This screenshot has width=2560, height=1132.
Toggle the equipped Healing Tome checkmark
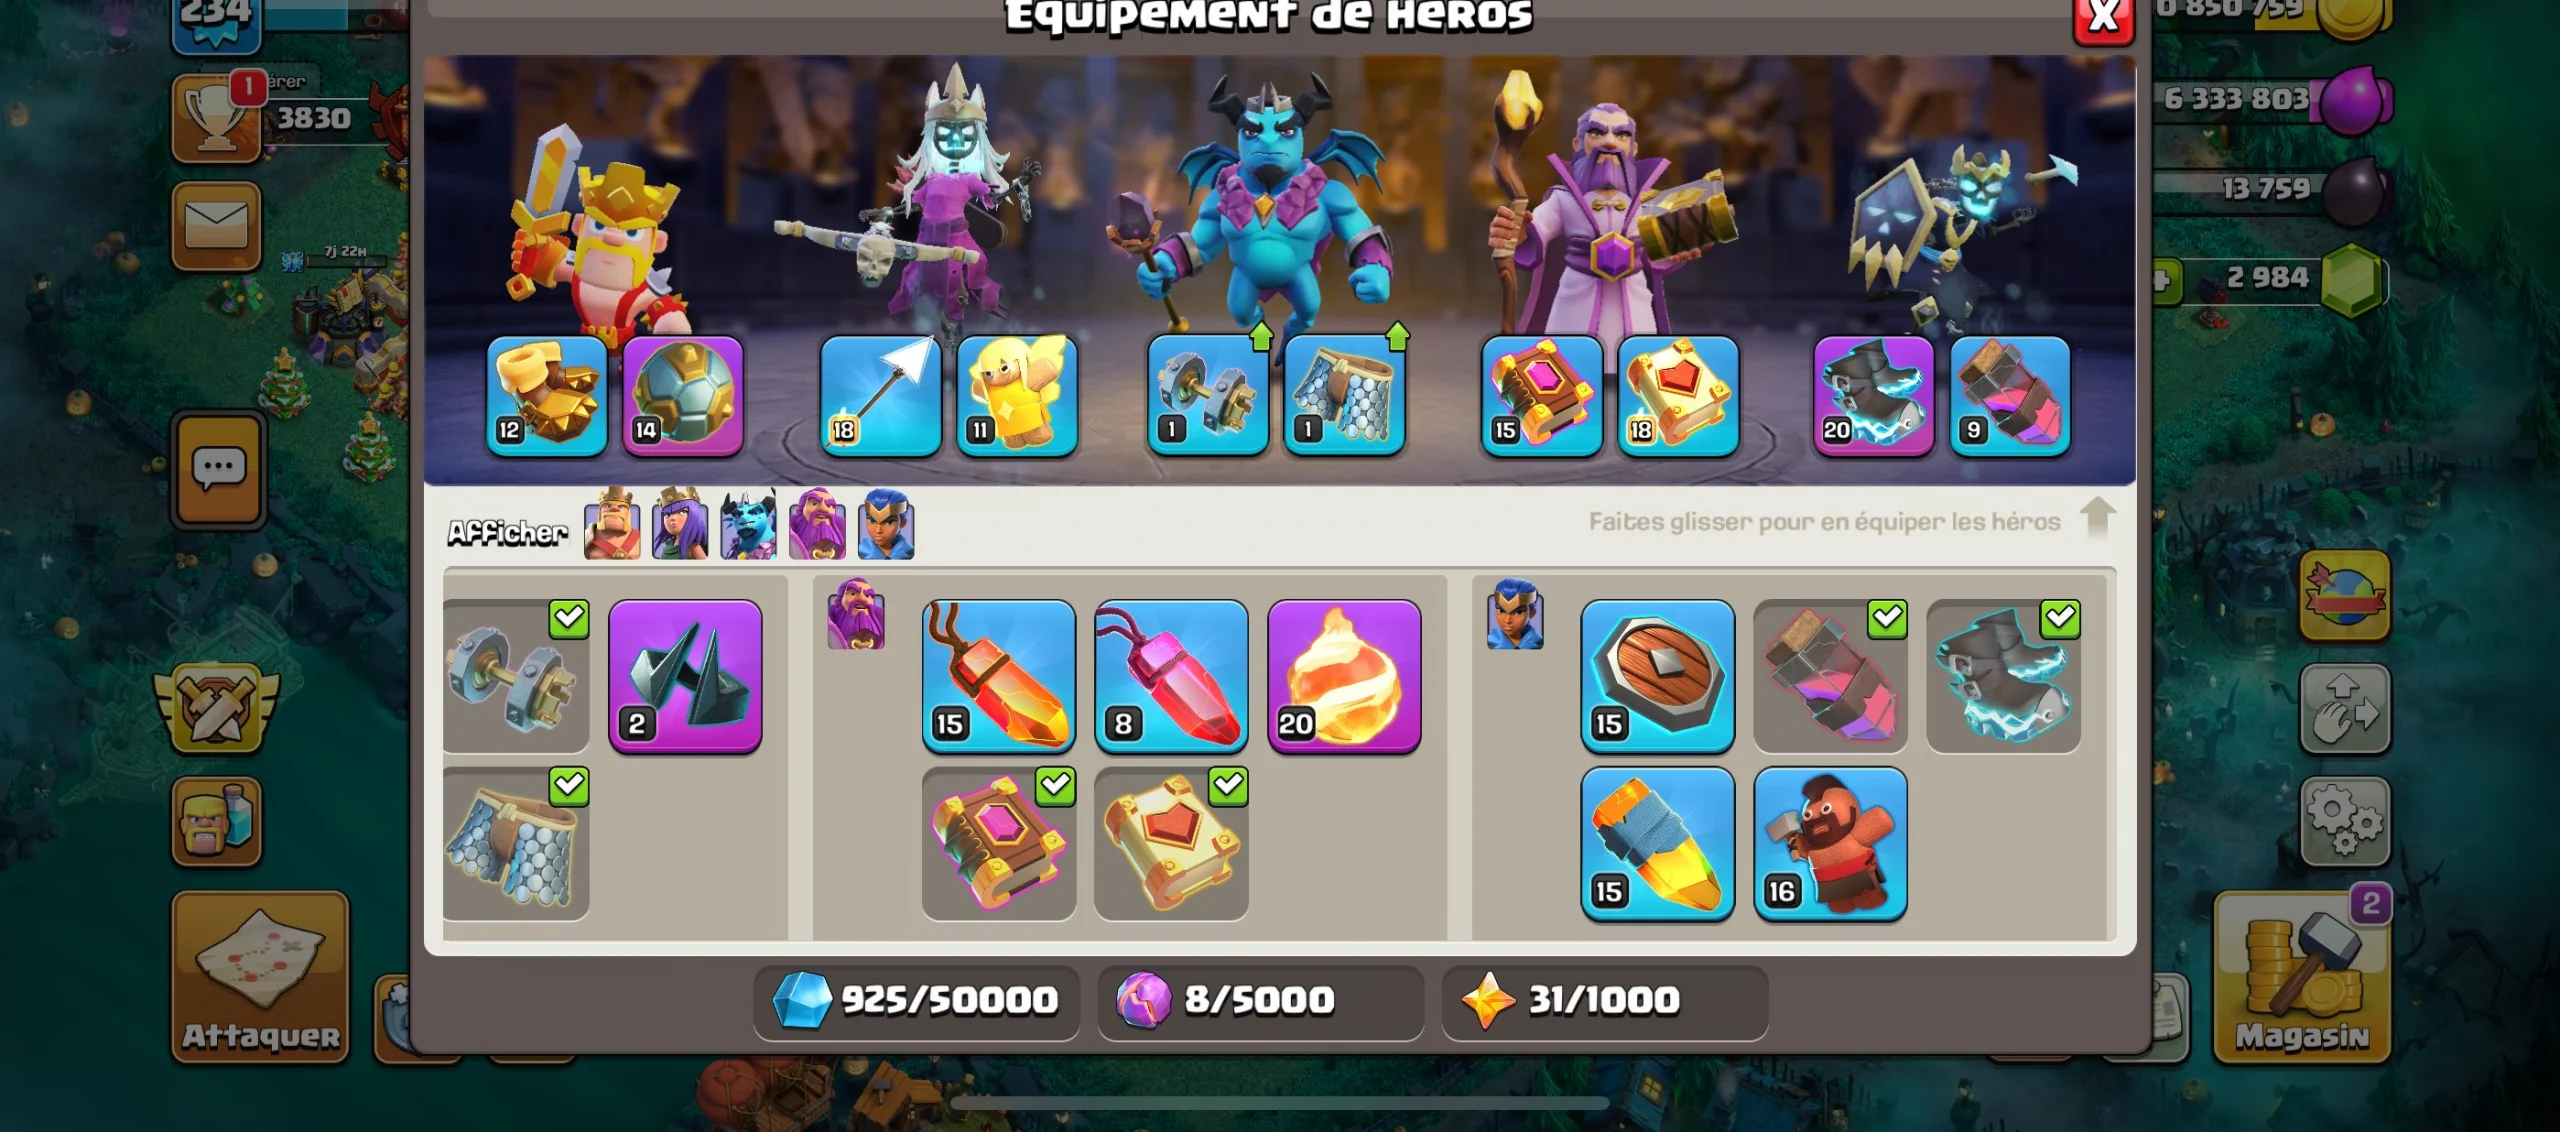[1228, 786]
